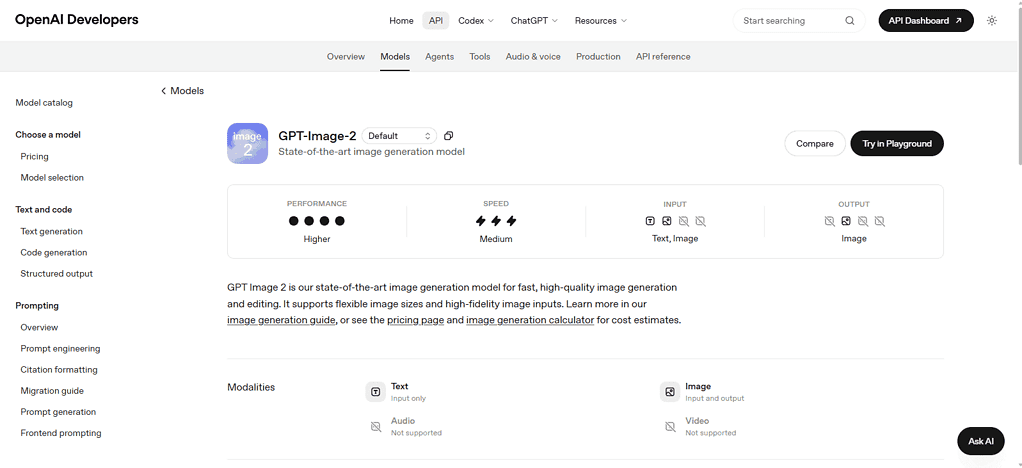Click the 'Text, Image' input label
1022x468 pixels.
675,239
